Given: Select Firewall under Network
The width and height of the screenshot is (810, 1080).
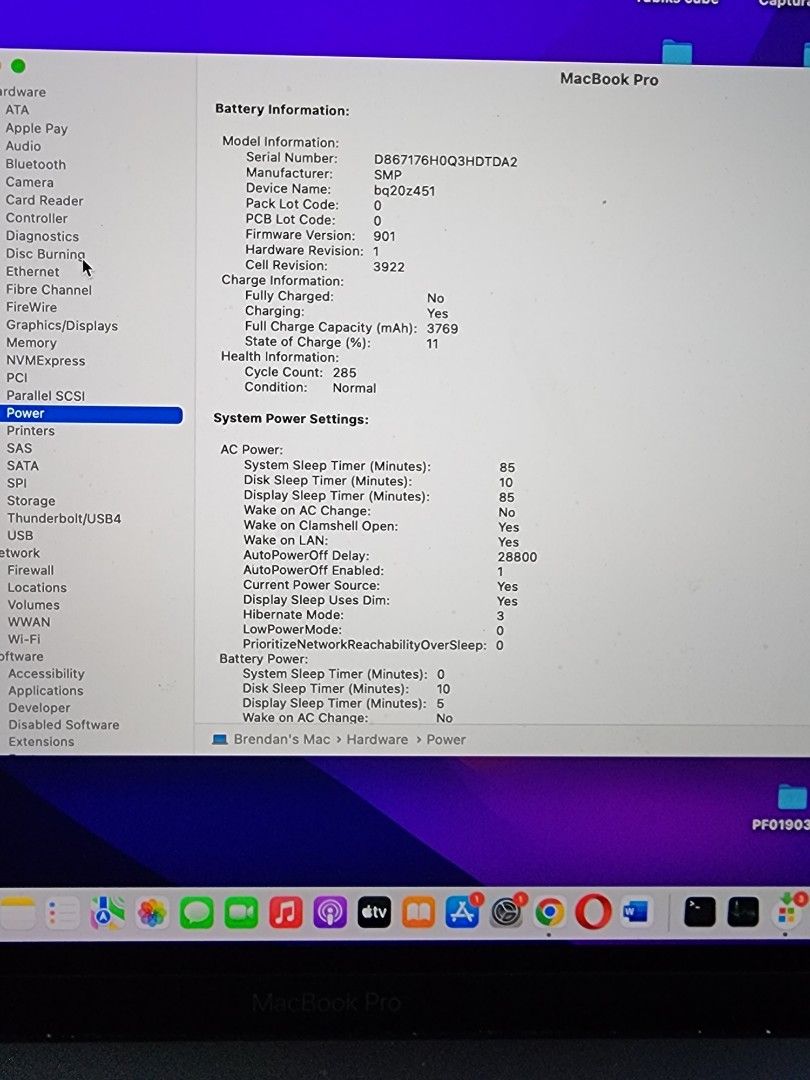Looking at the screenshot, I should 31,571.
